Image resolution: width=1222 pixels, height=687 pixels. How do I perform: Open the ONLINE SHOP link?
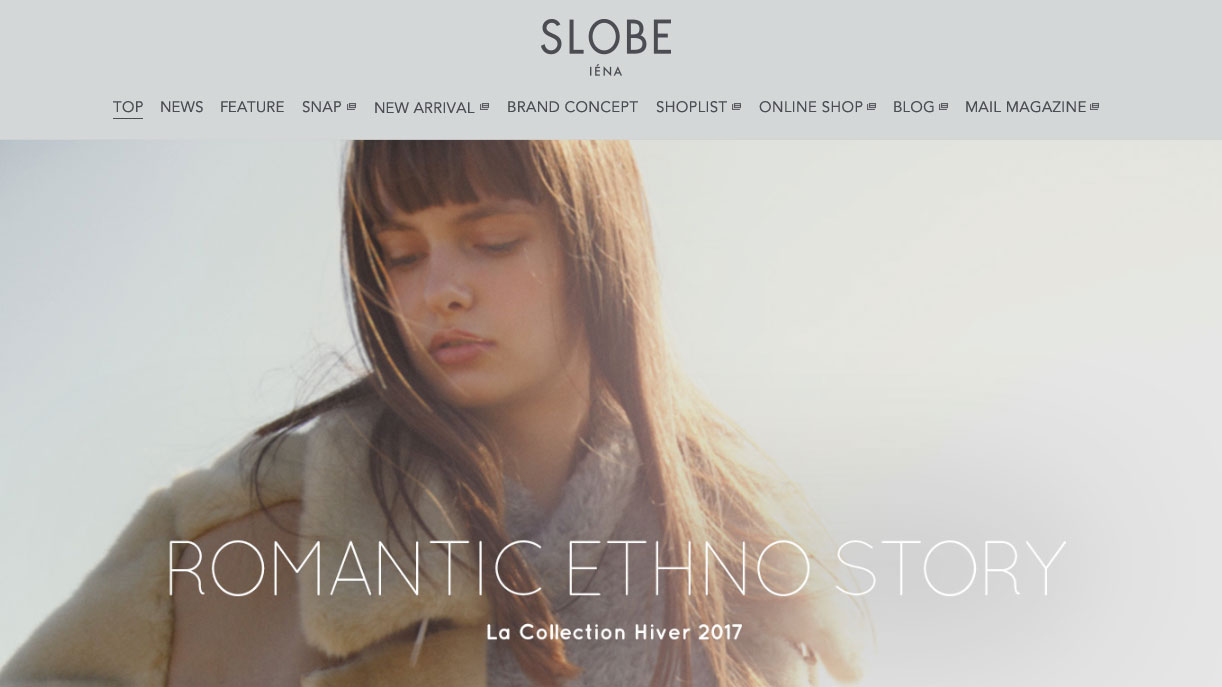810,107
